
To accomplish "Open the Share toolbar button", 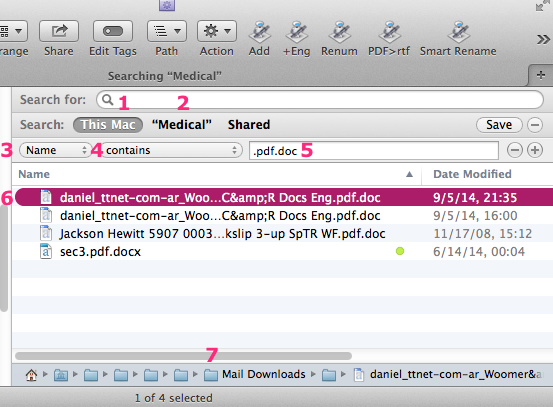I will 59,31.
